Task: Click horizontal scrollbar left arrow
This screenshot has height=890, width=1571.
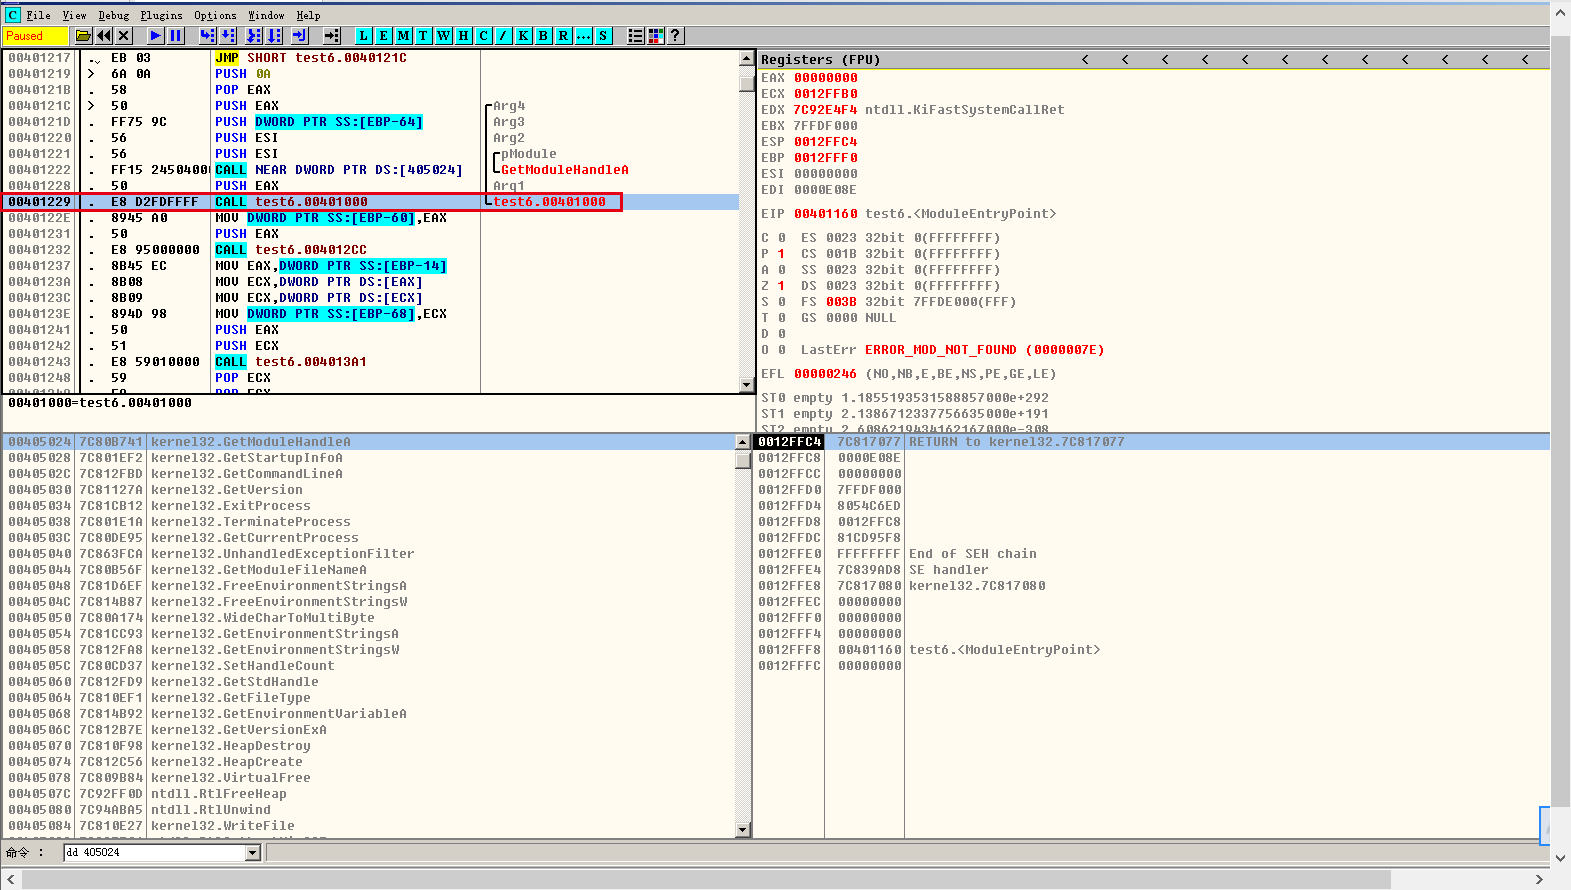Action: click(x=11, y=879)
